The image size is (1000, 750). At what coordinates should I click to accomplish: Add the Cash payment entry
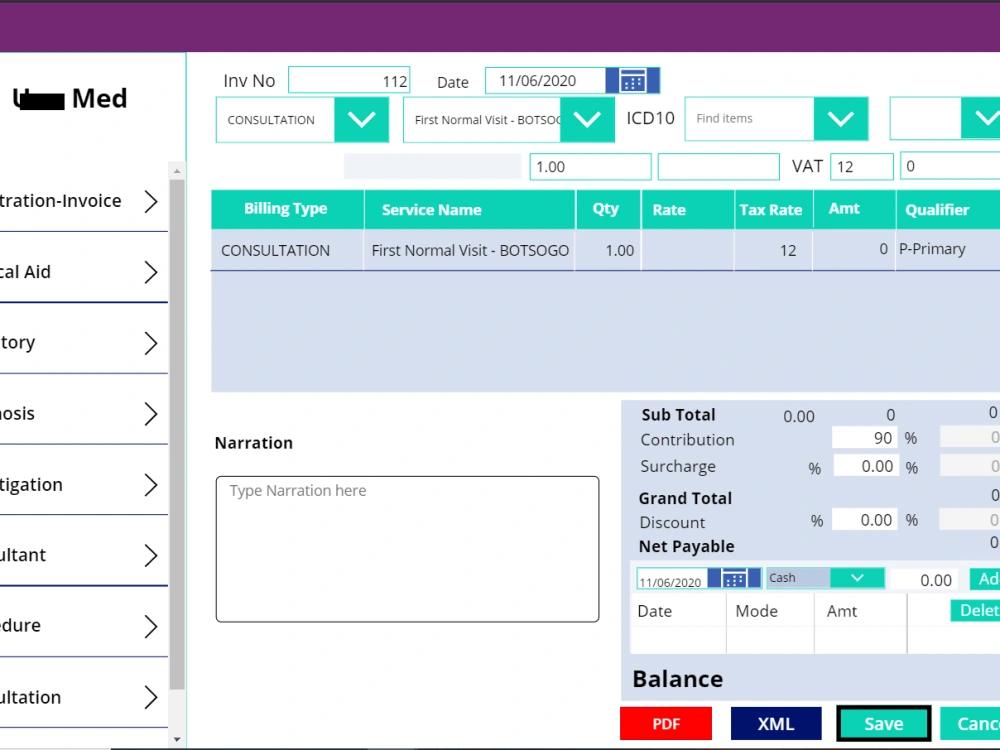(x=986, y=578)
